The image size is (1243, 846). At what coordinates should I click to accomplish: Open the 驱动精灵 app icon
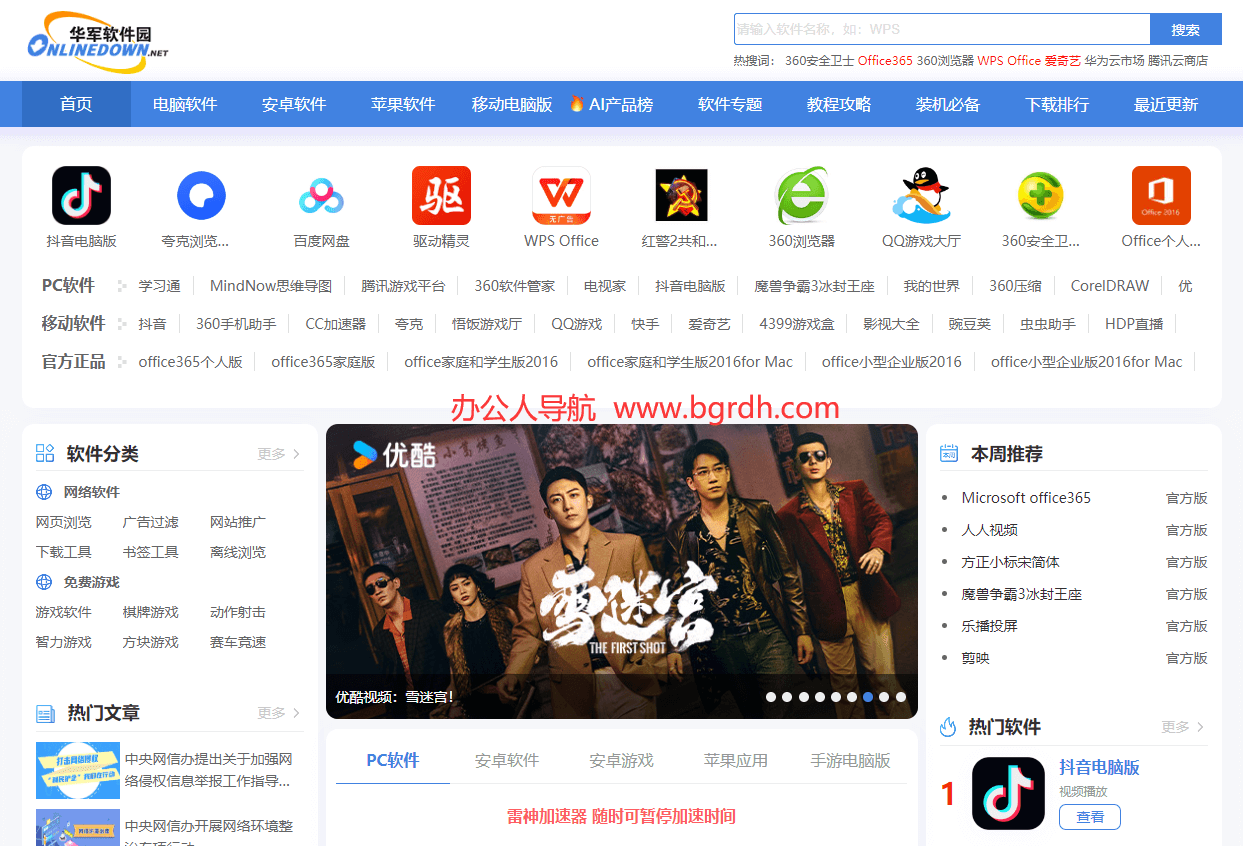441,195
